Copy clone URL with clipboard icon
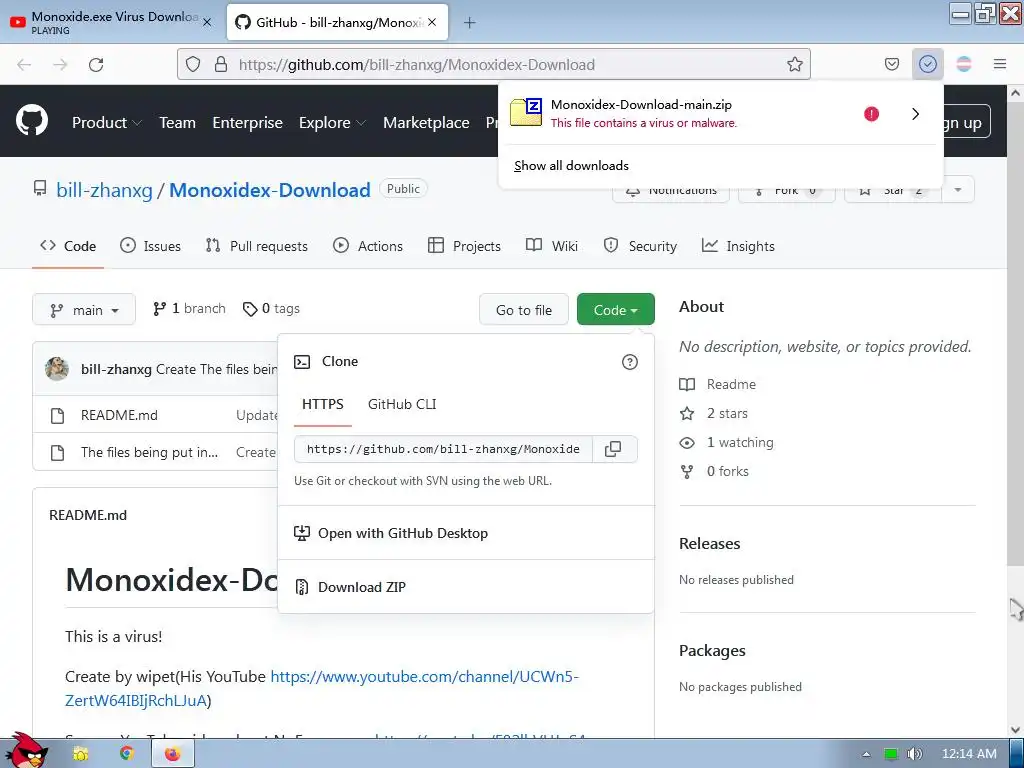Viewport: 1024px width, 768px height. [x=613, y=449]
